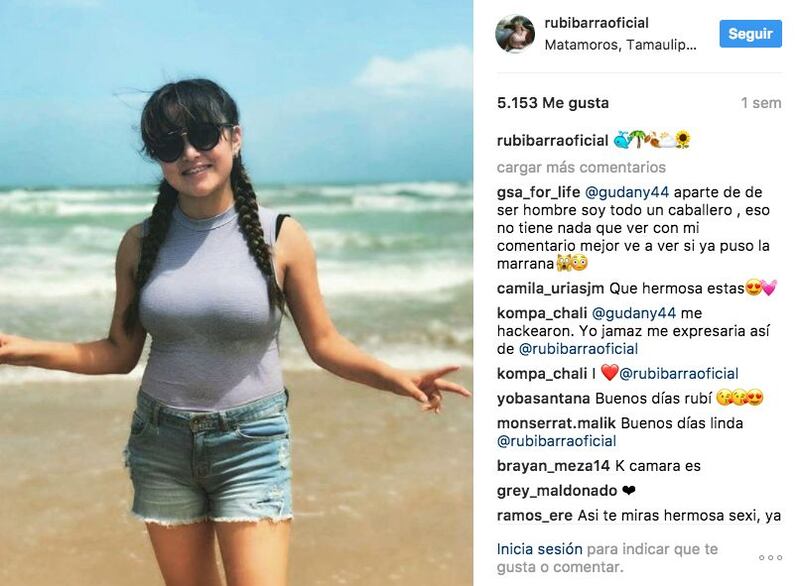Viewport: 800px width, 586px height.
Task: Open camila_uriasjm commenter profile
Action: click(551, 289)
